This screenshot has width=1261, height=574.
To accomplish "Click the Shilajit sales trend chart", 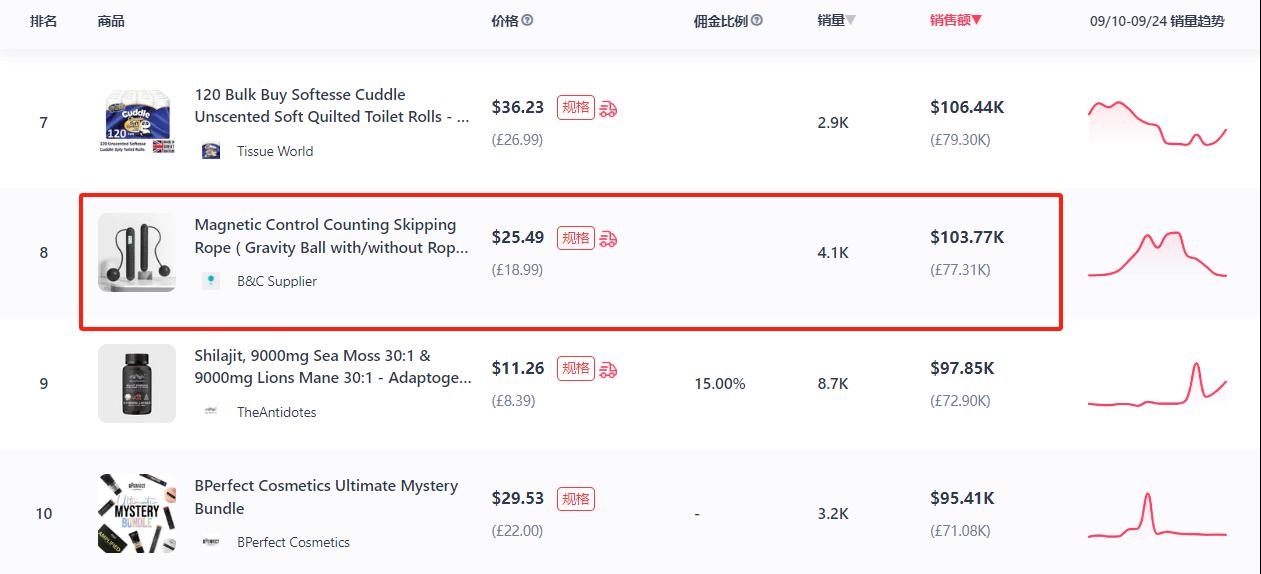I will click(1157, 385).
